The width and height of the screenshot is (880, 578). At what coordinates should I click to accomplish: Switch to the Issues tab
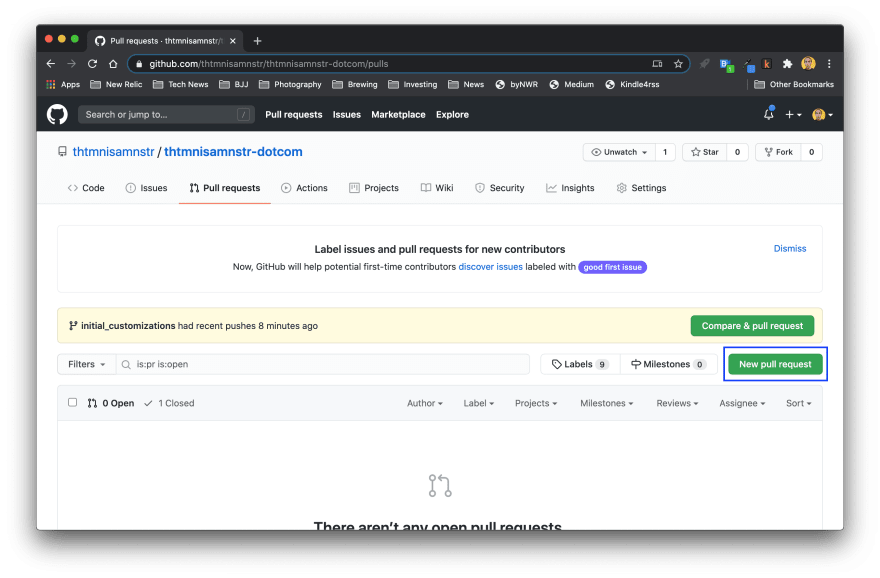pyautogui.click(x=146, y=188)
